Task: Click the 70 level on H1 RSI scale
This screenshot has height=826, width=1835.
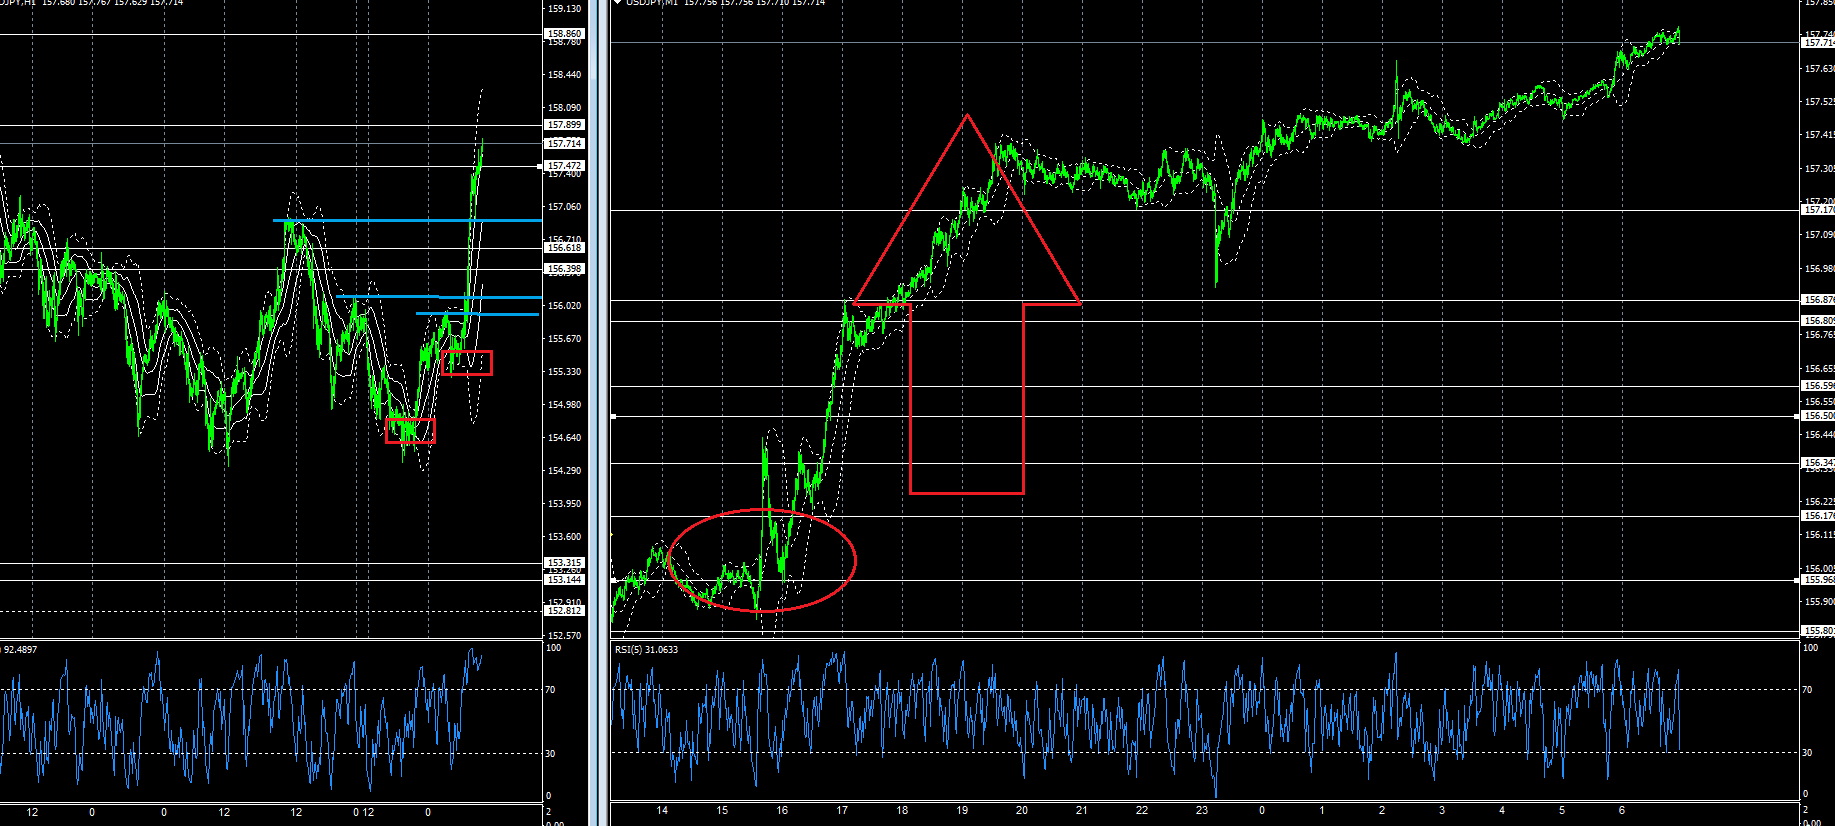Action: 550,690
